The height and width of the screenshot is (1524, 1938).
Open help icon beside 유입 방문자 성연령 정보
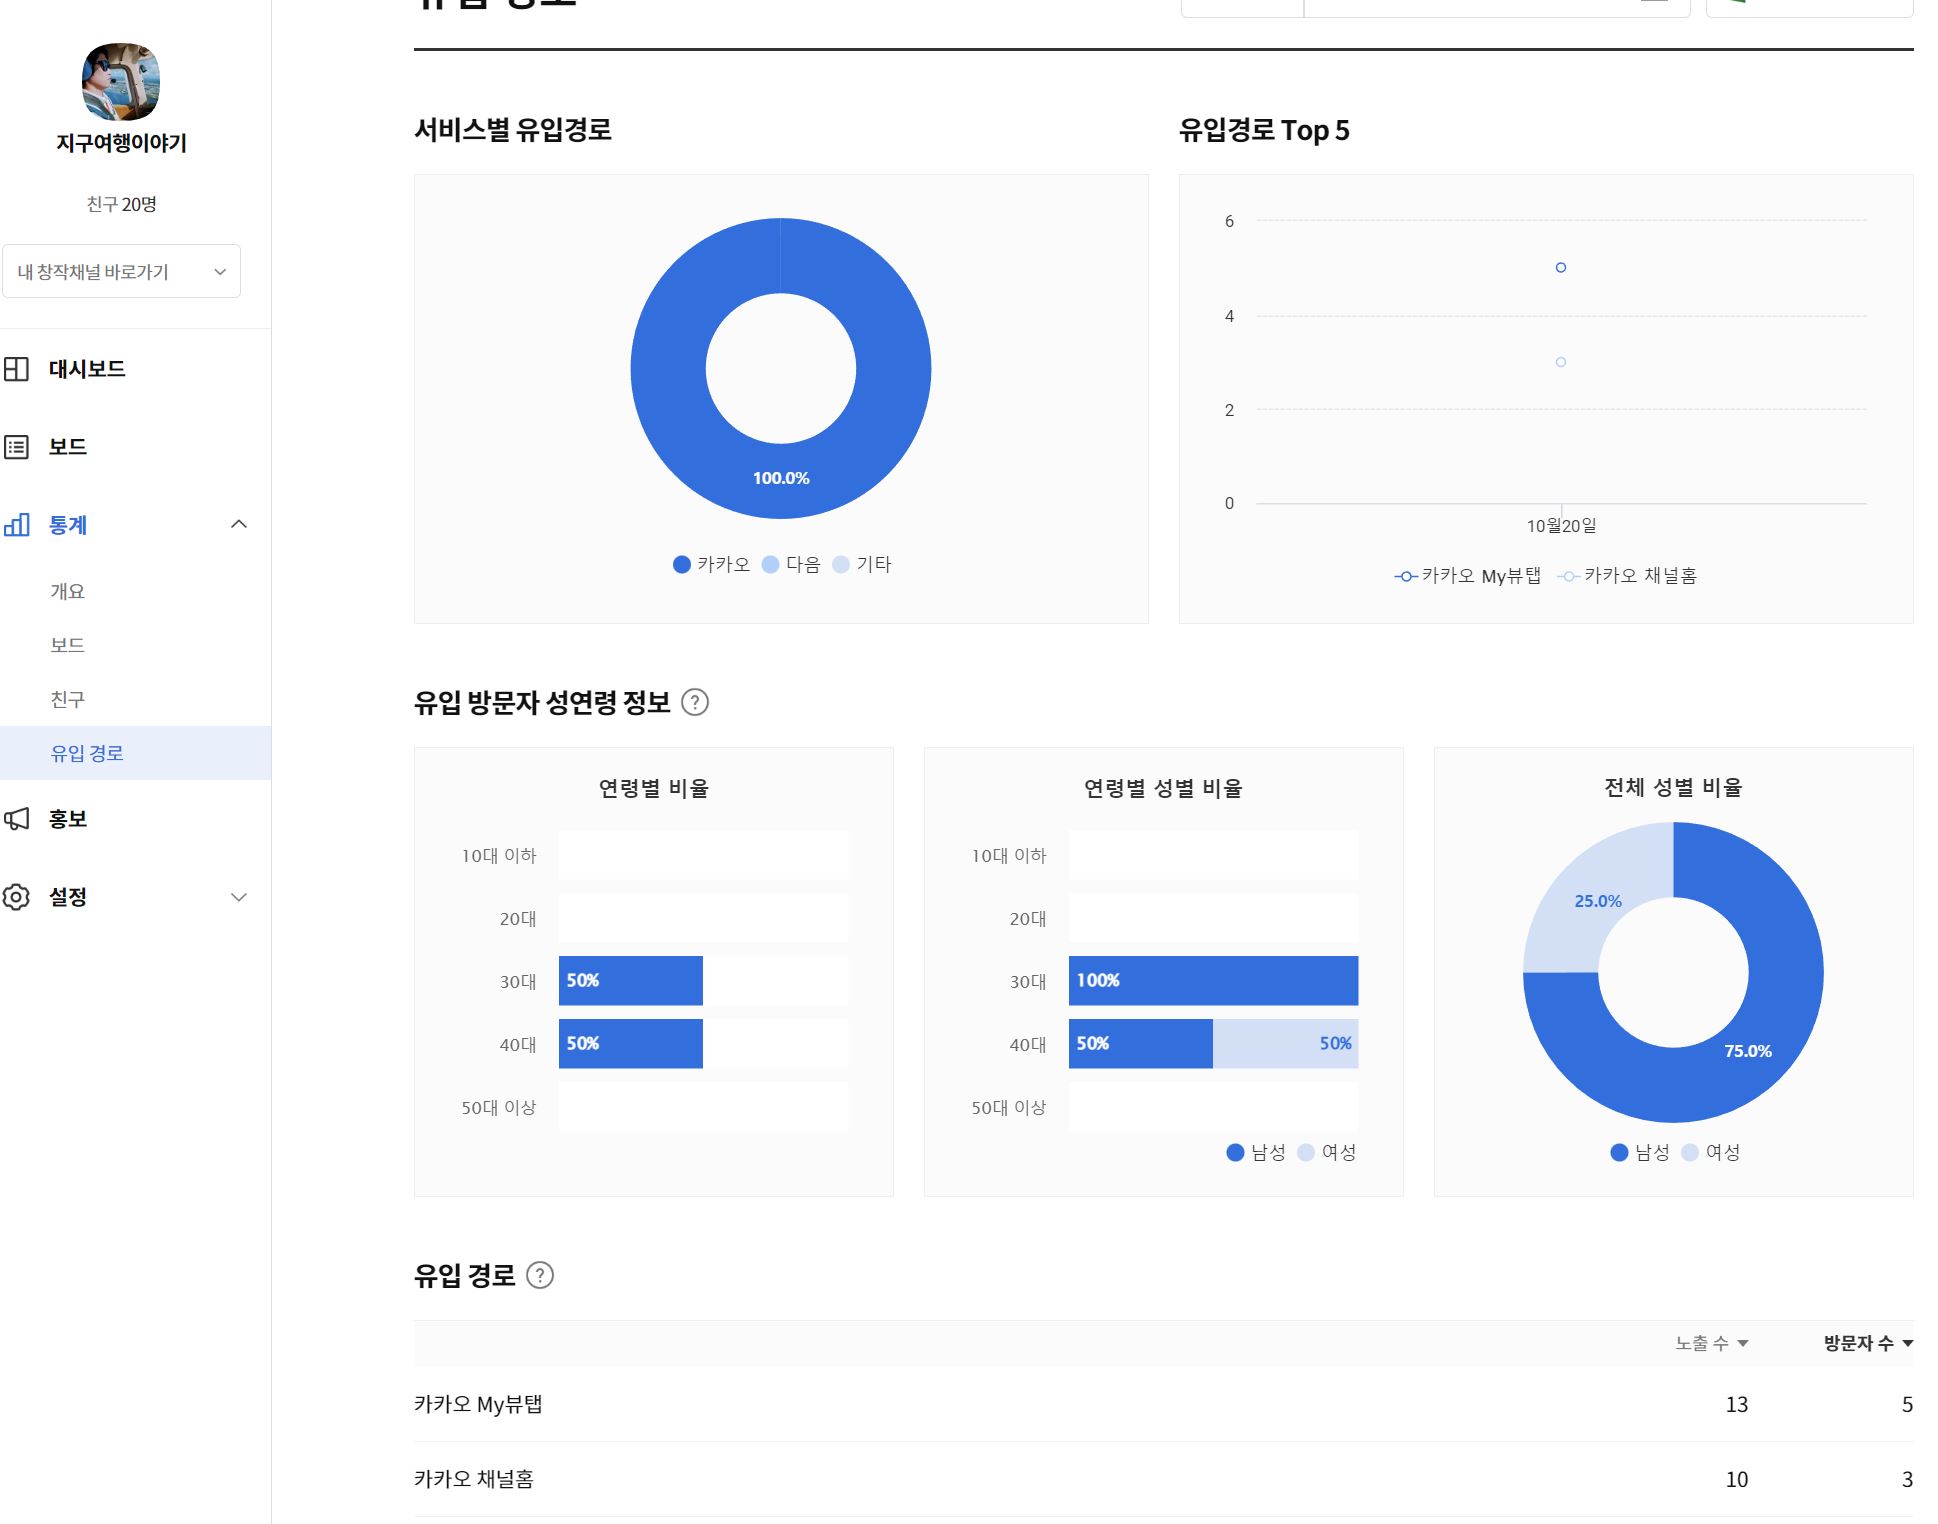pos(695,703)
